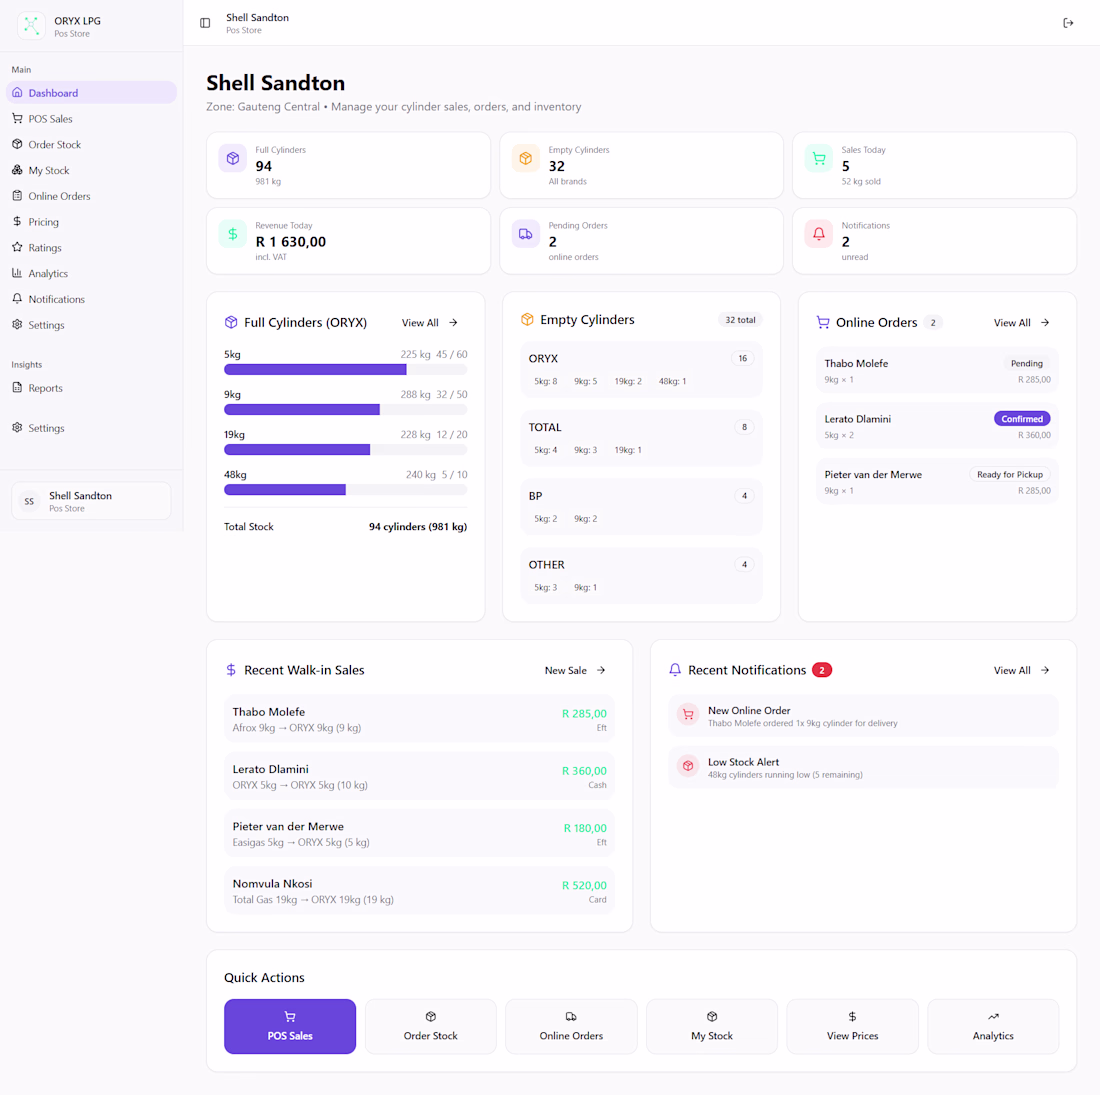Open Thabo Molefe's R 285,00 walk-in sale
Screen dimensions: 1100x1095
click(x=420, y=719)
